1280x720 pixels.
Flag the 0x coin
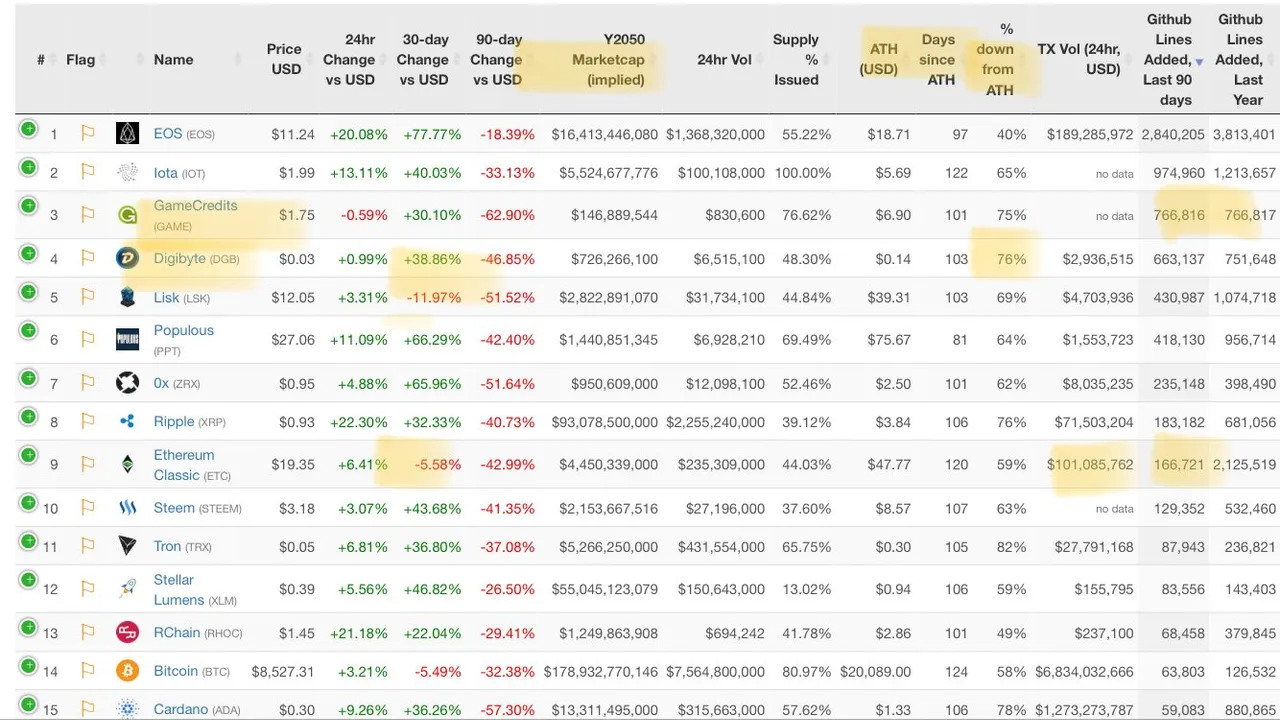tap(87, 383)
